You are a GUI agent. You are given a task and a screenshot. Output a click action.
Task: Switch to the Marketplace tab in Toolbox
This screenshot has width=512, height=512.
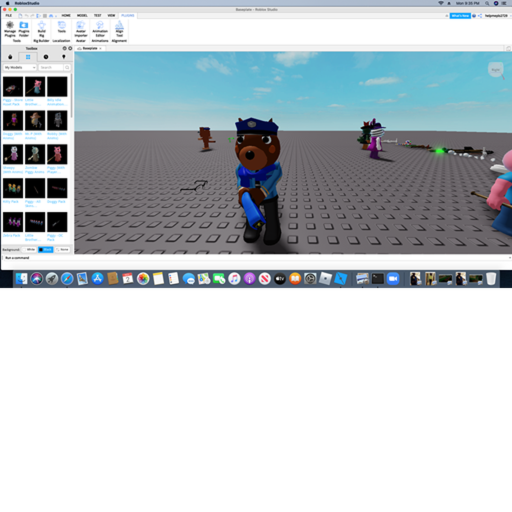(10, 57)
